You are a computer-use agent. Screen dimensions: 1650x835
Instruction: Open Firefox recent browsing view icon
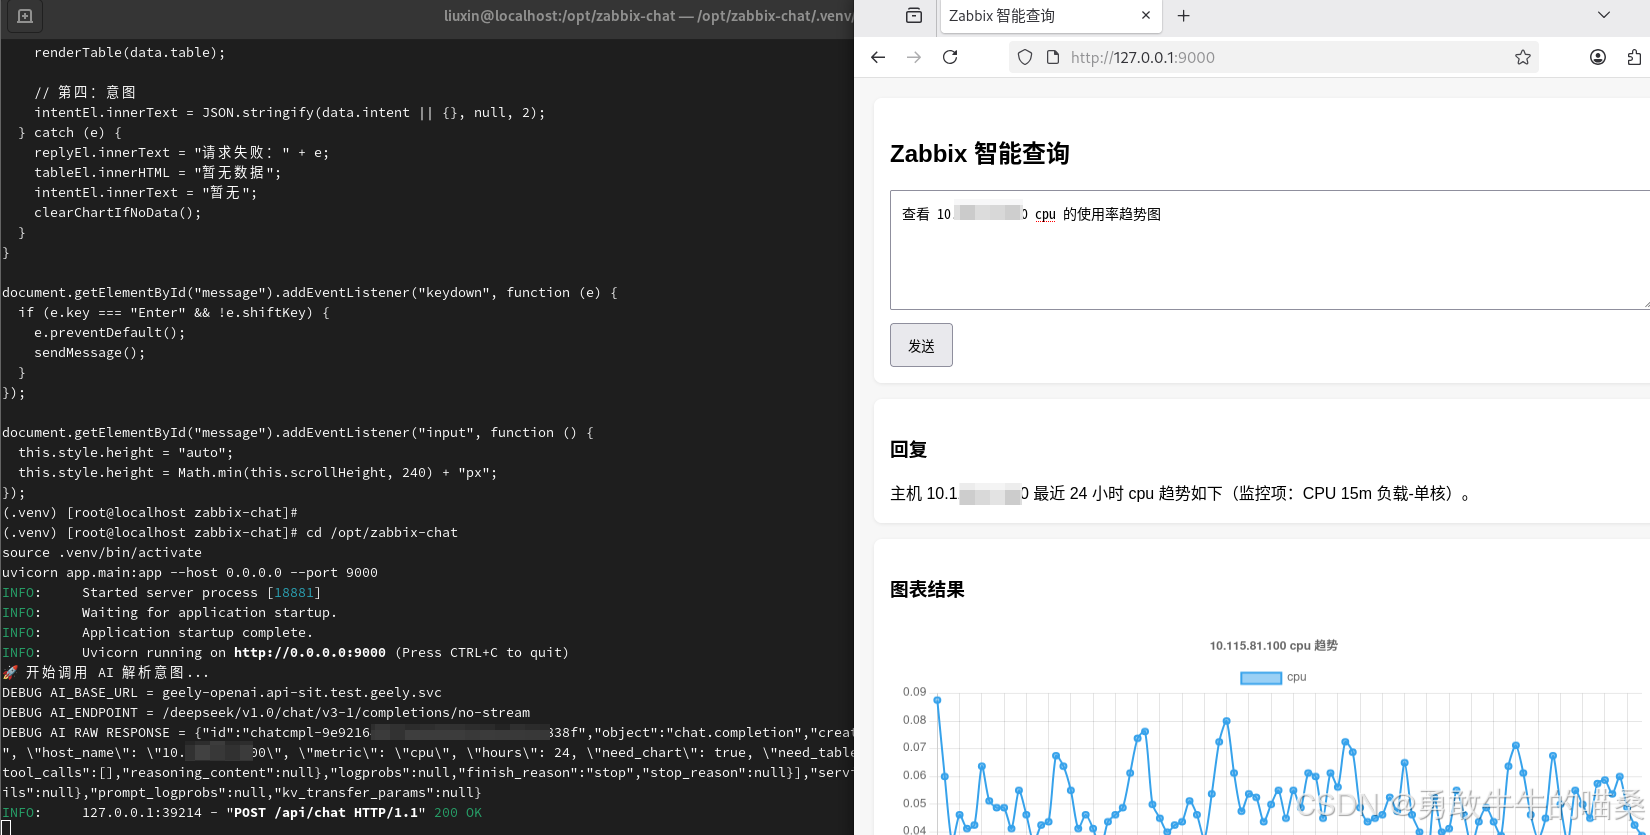click(x=914, y=15)
